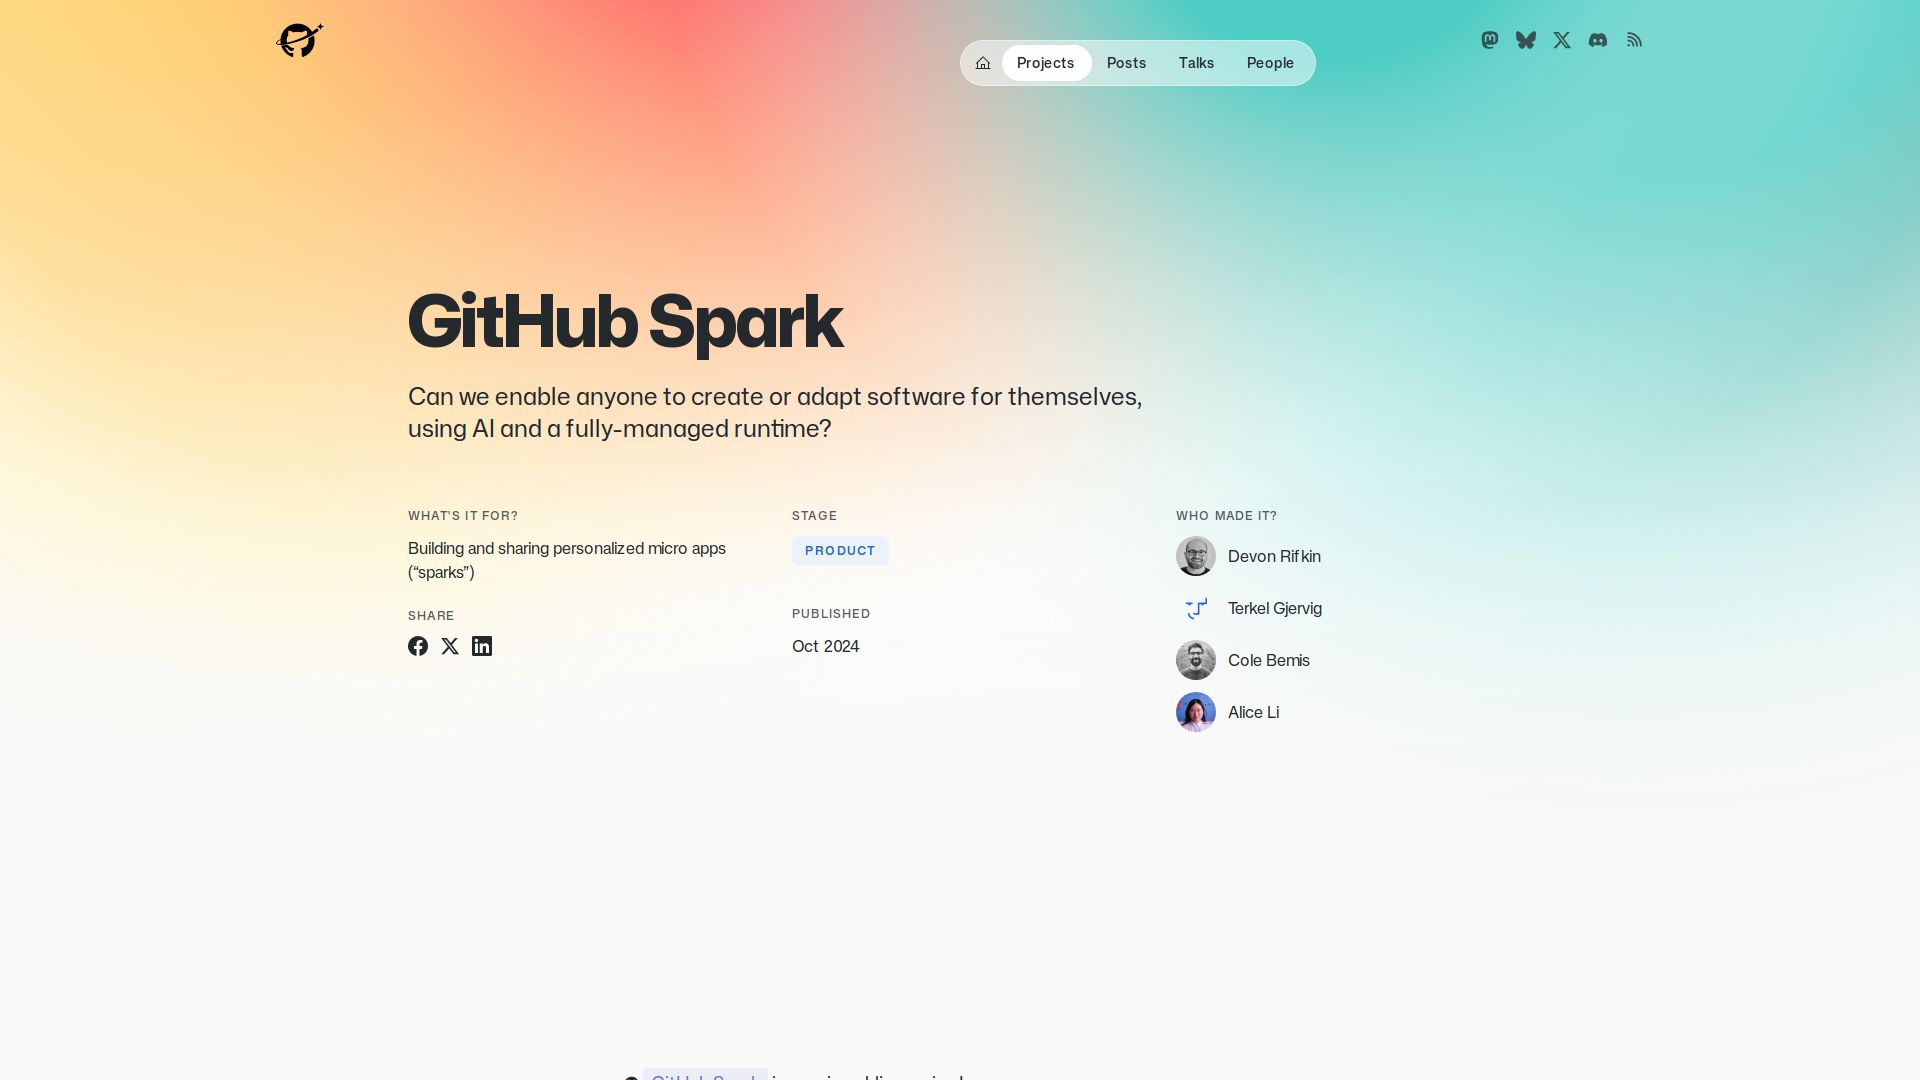Open Cole Bemis's profile link
The image size is (1920, 1080).
1269,660
